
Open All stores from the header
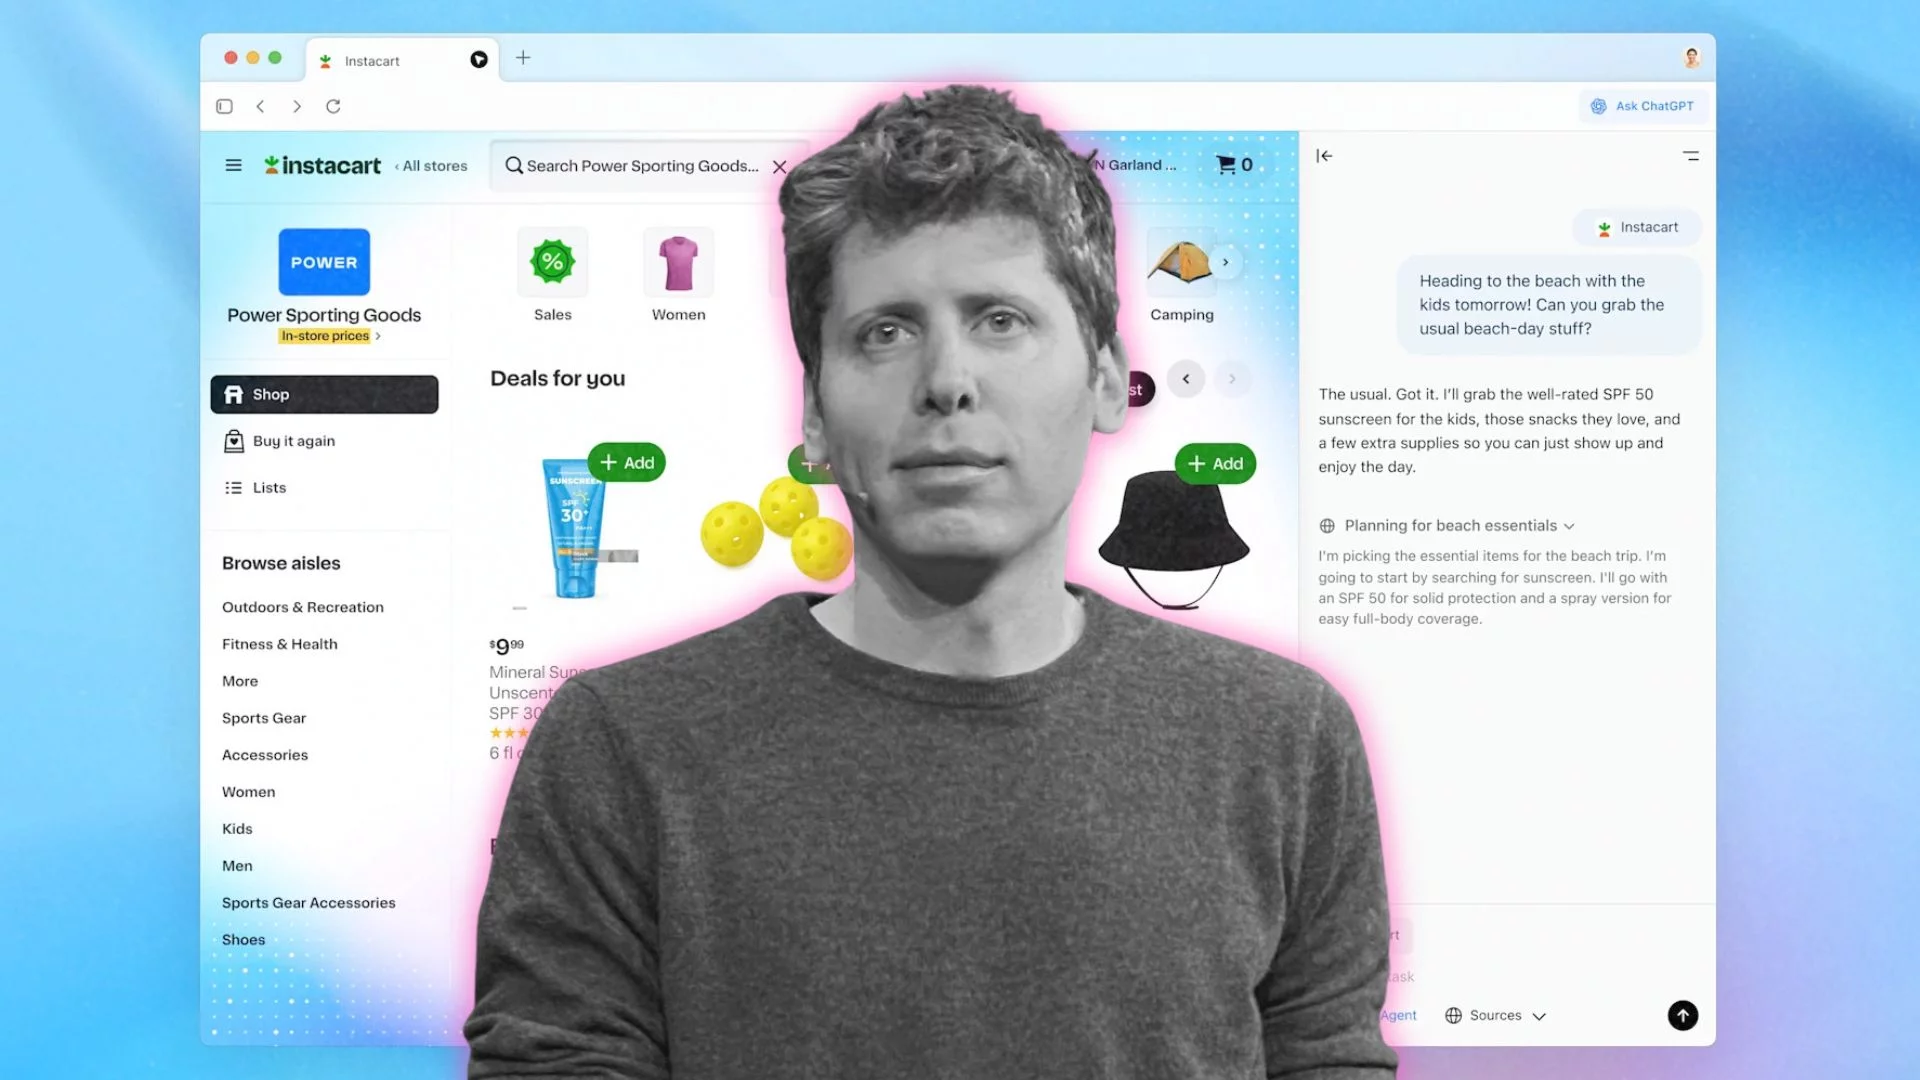coord(431,165)
